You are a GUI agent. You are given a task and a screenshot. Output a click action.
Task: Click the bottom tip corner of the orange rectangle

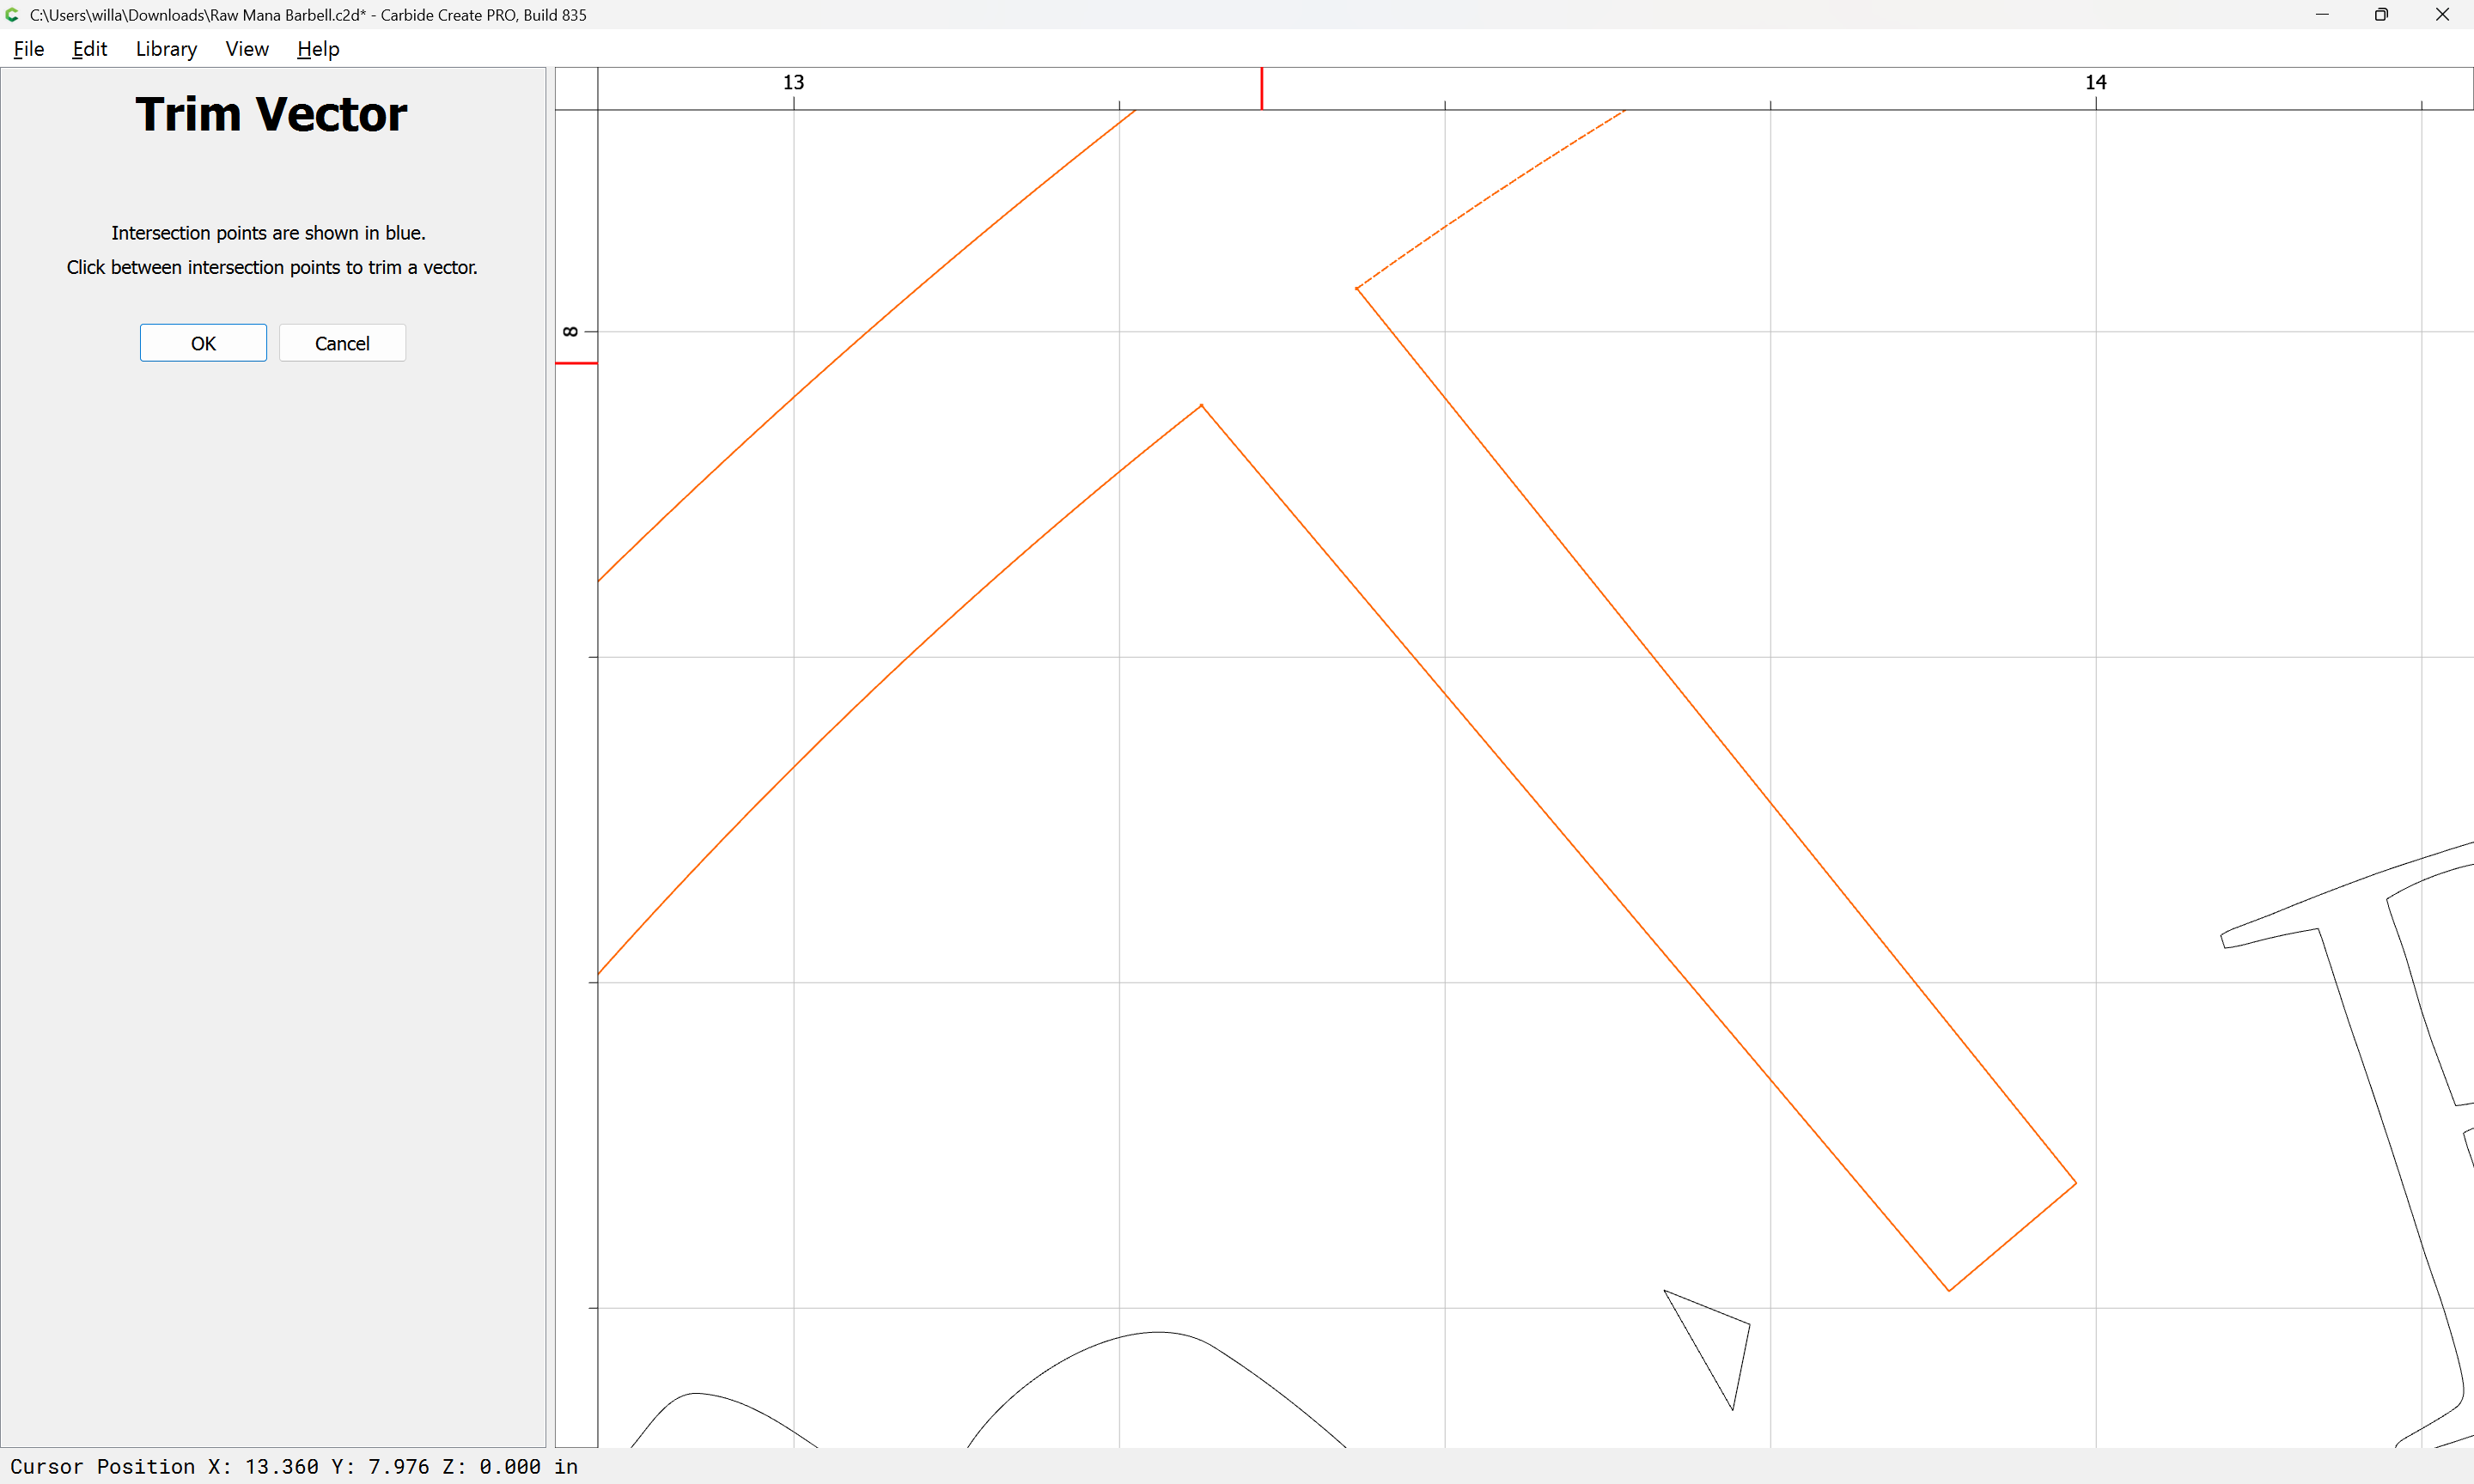tap(1949, 1290)
